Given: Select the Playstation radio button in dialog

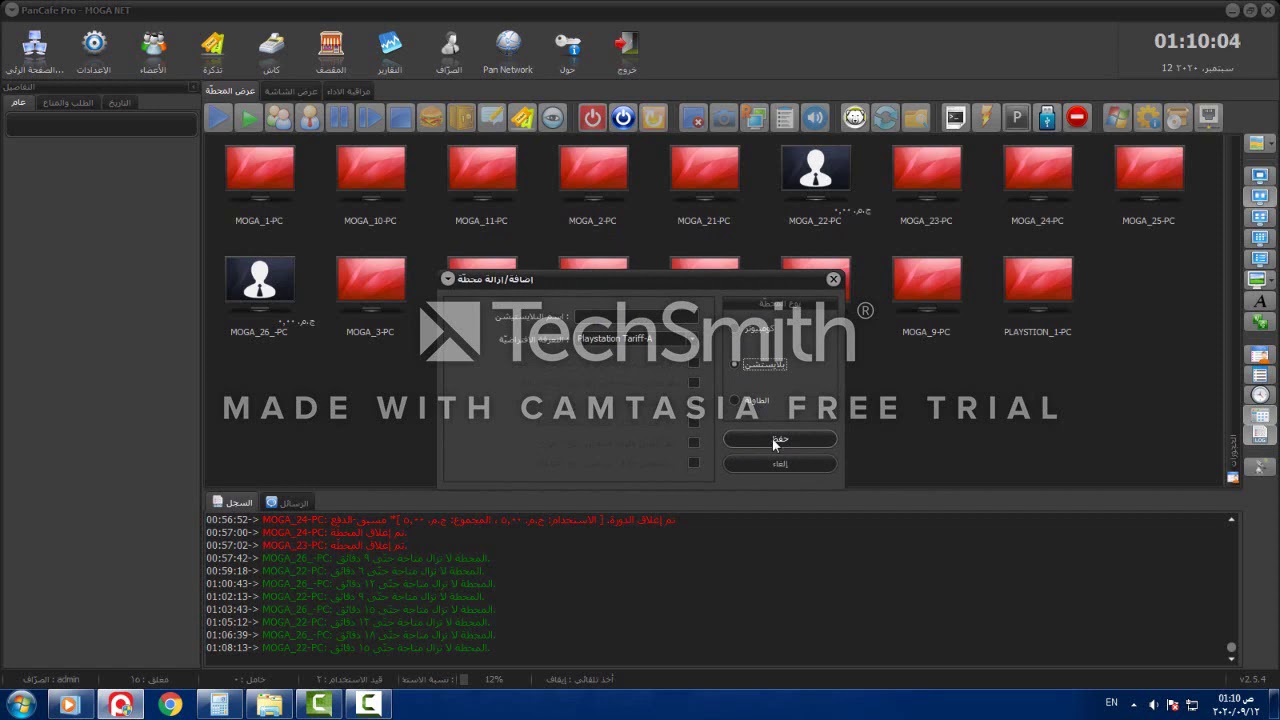Looking at the screenshot, I should 735,364.
